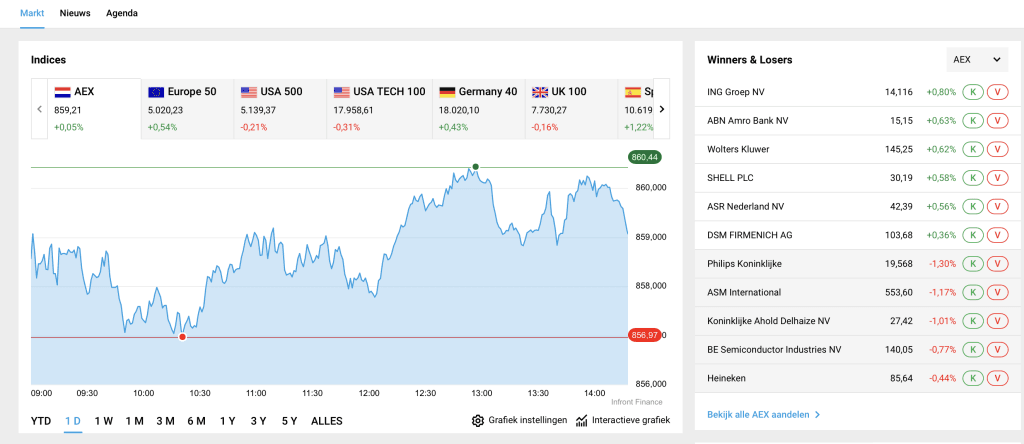Switch to the Nieuws tab
The height and width of the screenshot is (444, 1024).
tap(75, 13)
